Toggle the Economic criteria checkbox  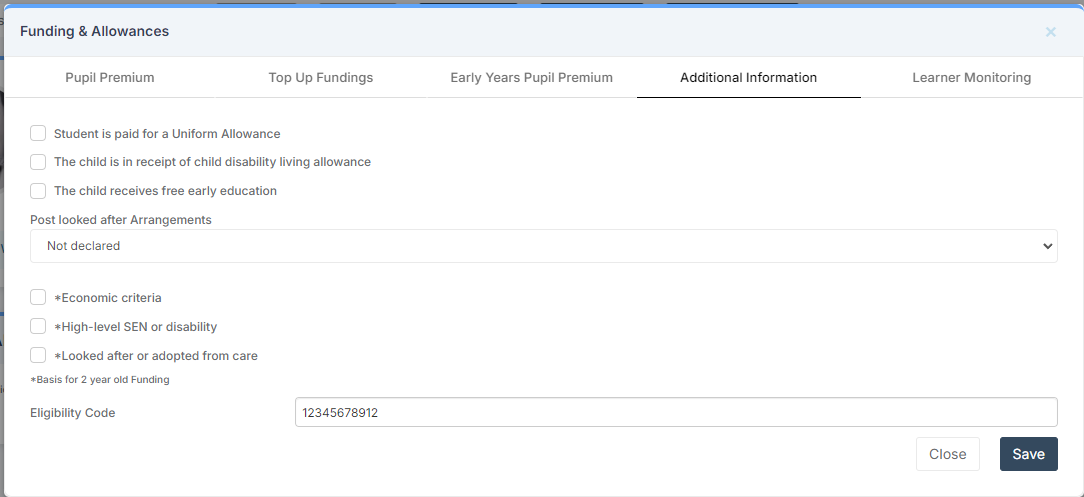(x=38, y=297)
